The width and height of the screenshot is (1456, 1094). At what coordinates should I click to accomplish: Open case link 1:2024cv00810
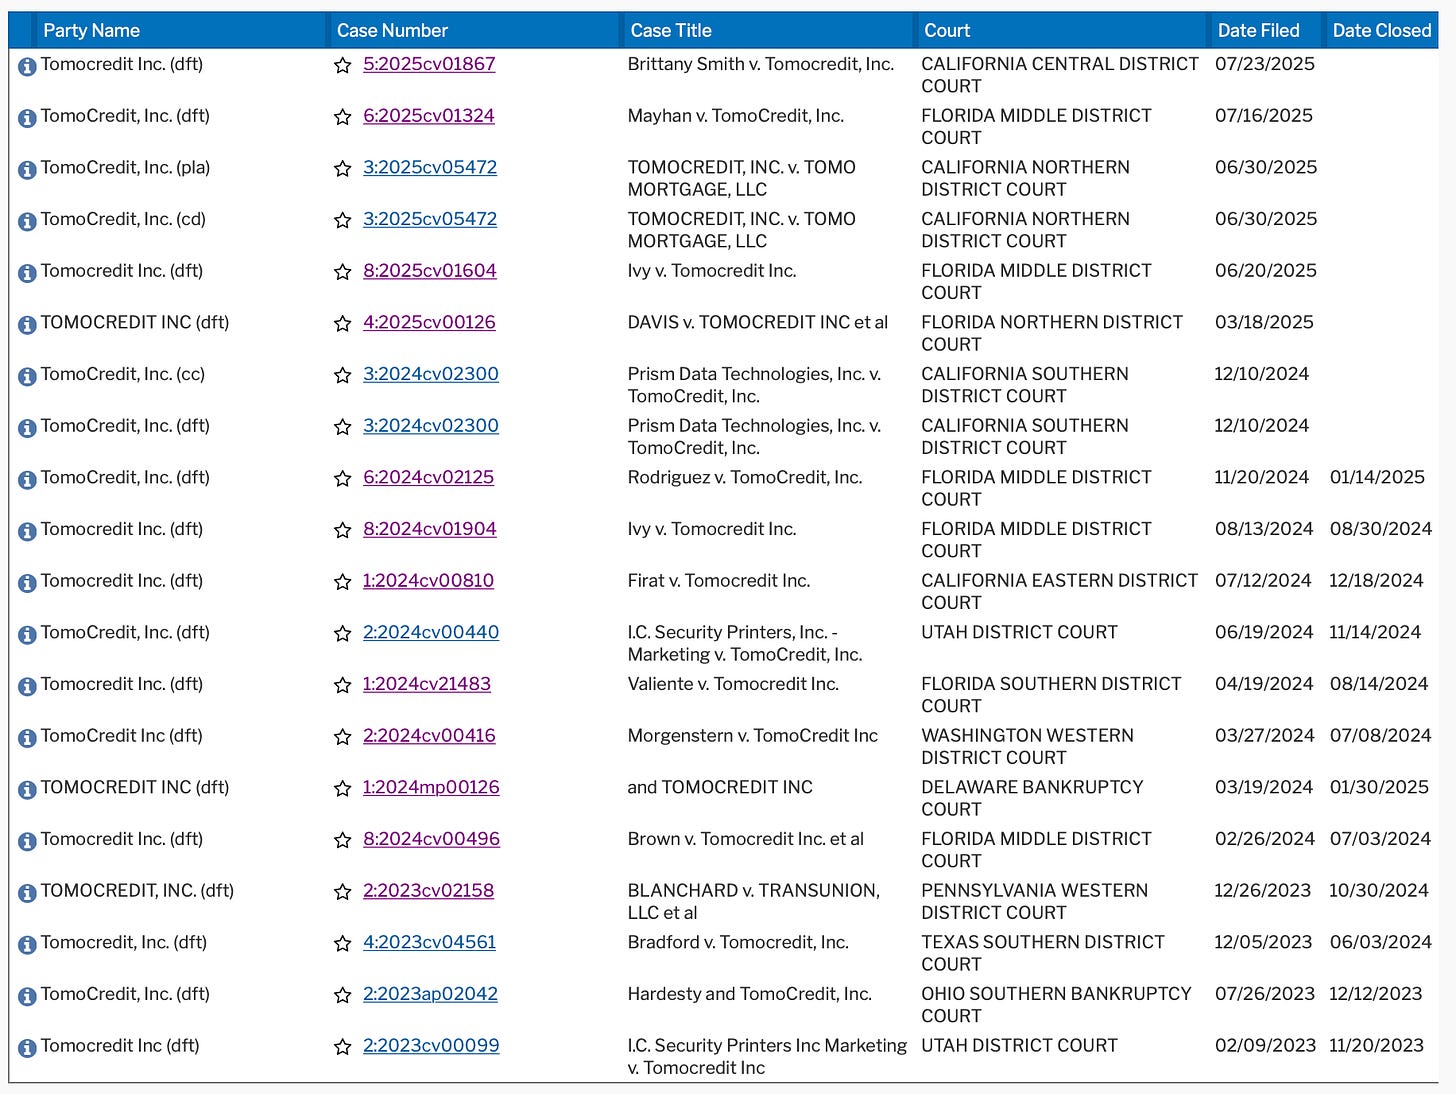click(428, 581)
